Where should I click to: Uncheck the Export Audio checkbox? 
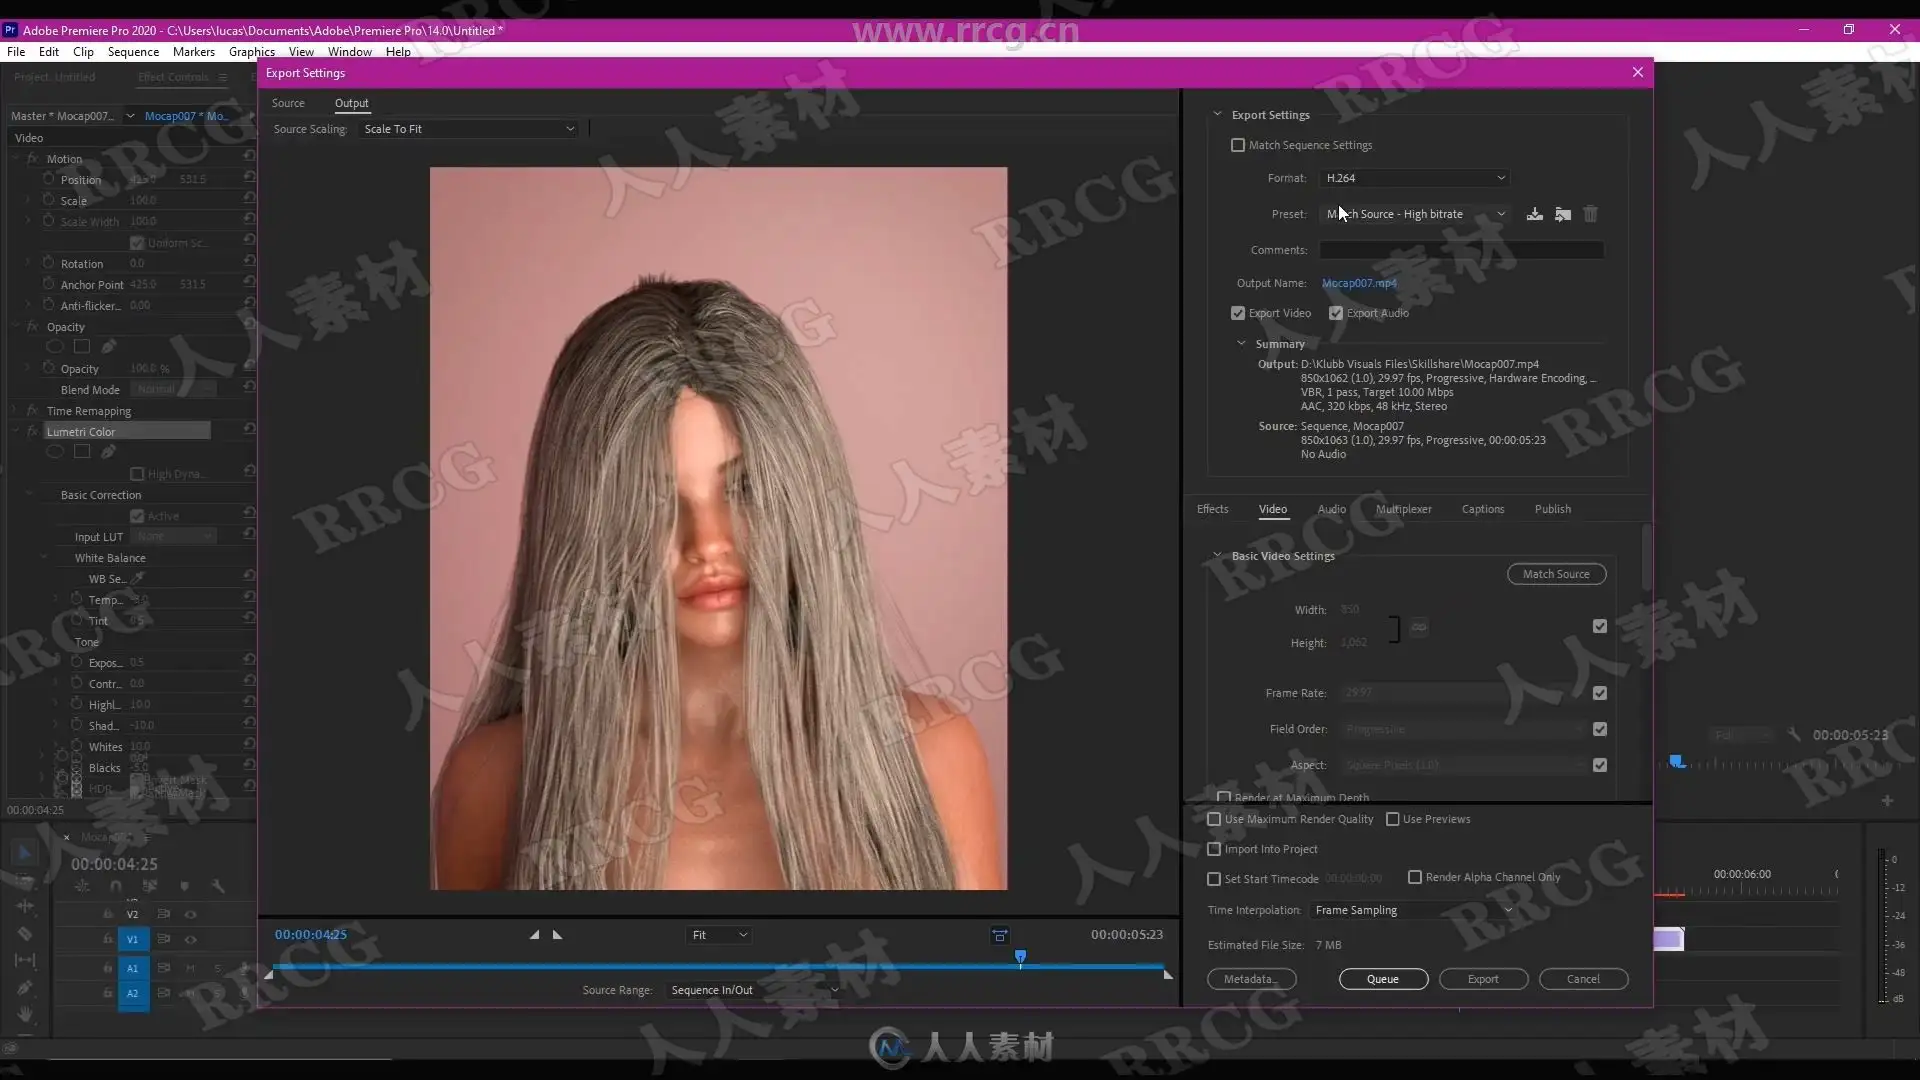point(1336,313)
